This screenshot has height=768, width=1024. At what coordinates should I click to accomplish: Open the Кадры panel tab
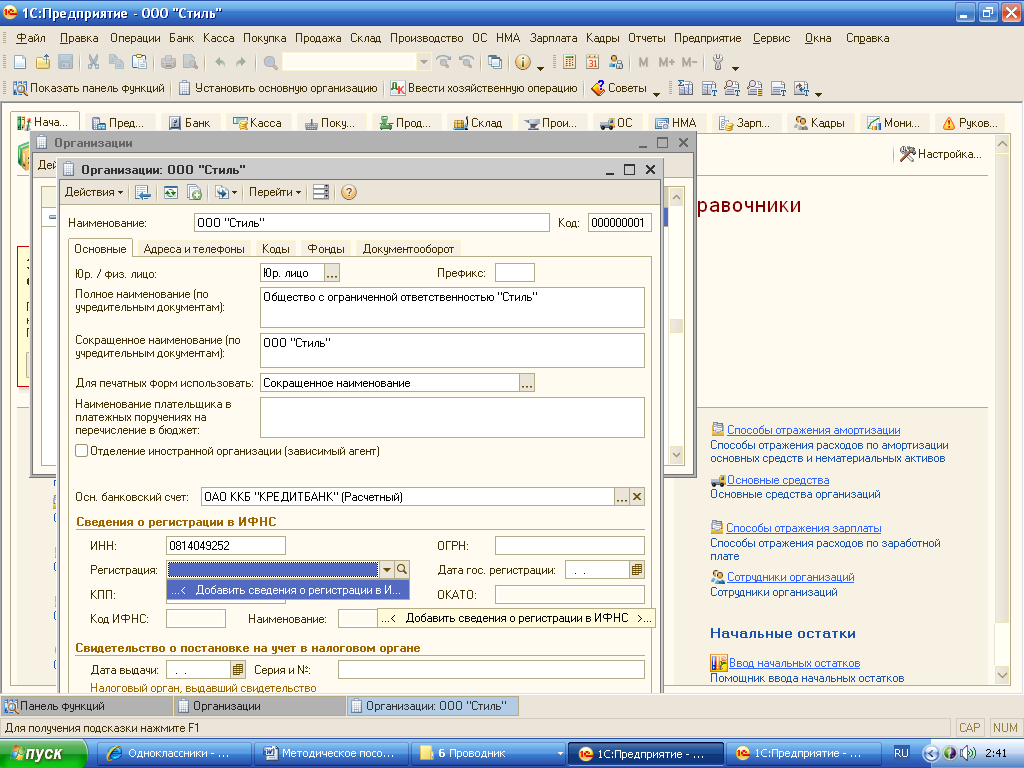(x=820, y=123)
